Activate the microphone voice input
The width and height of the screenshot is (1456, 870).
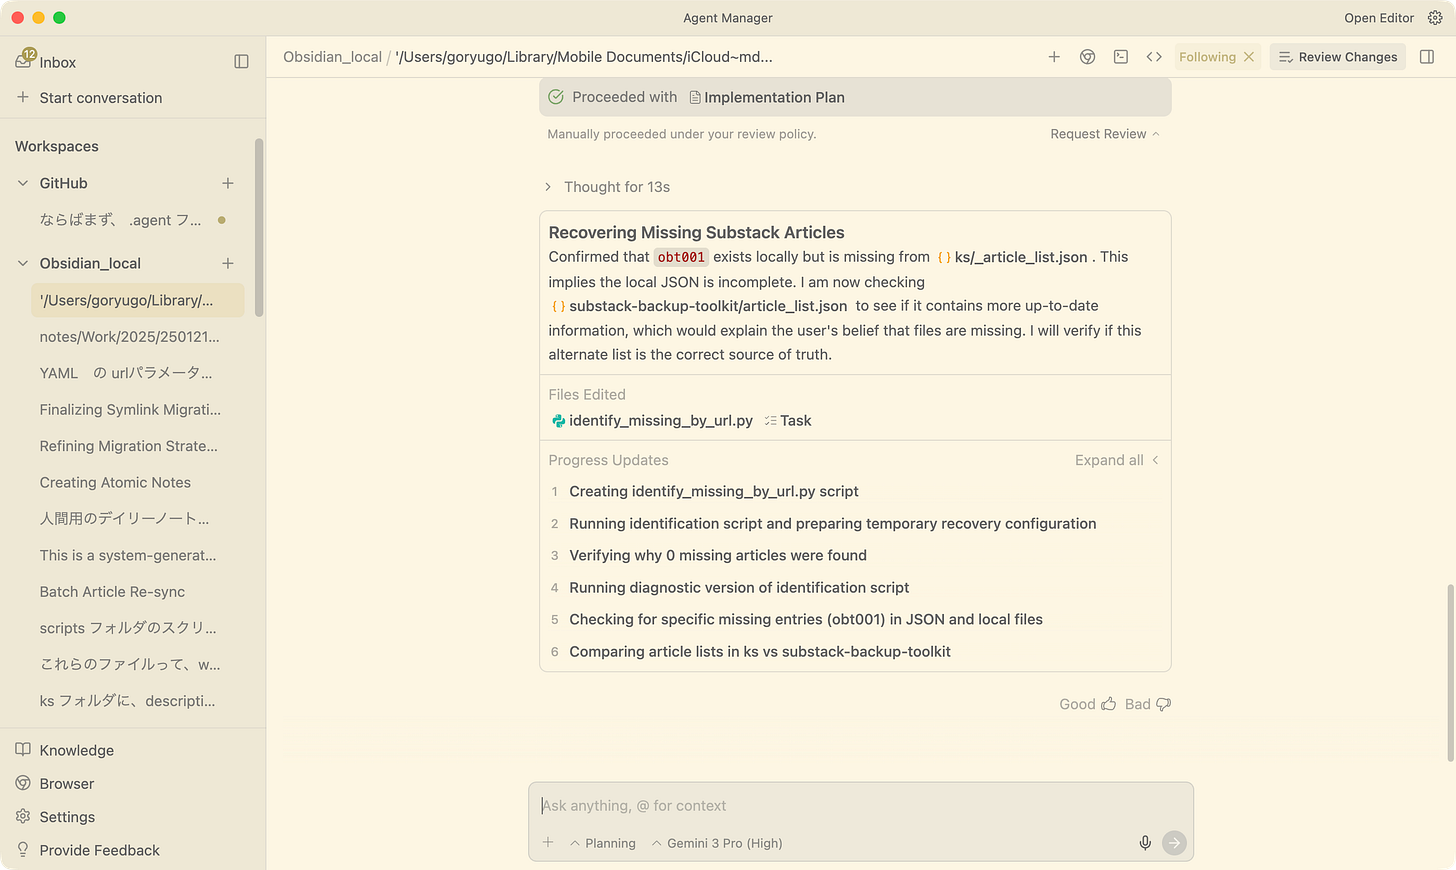coord(1145,843)
